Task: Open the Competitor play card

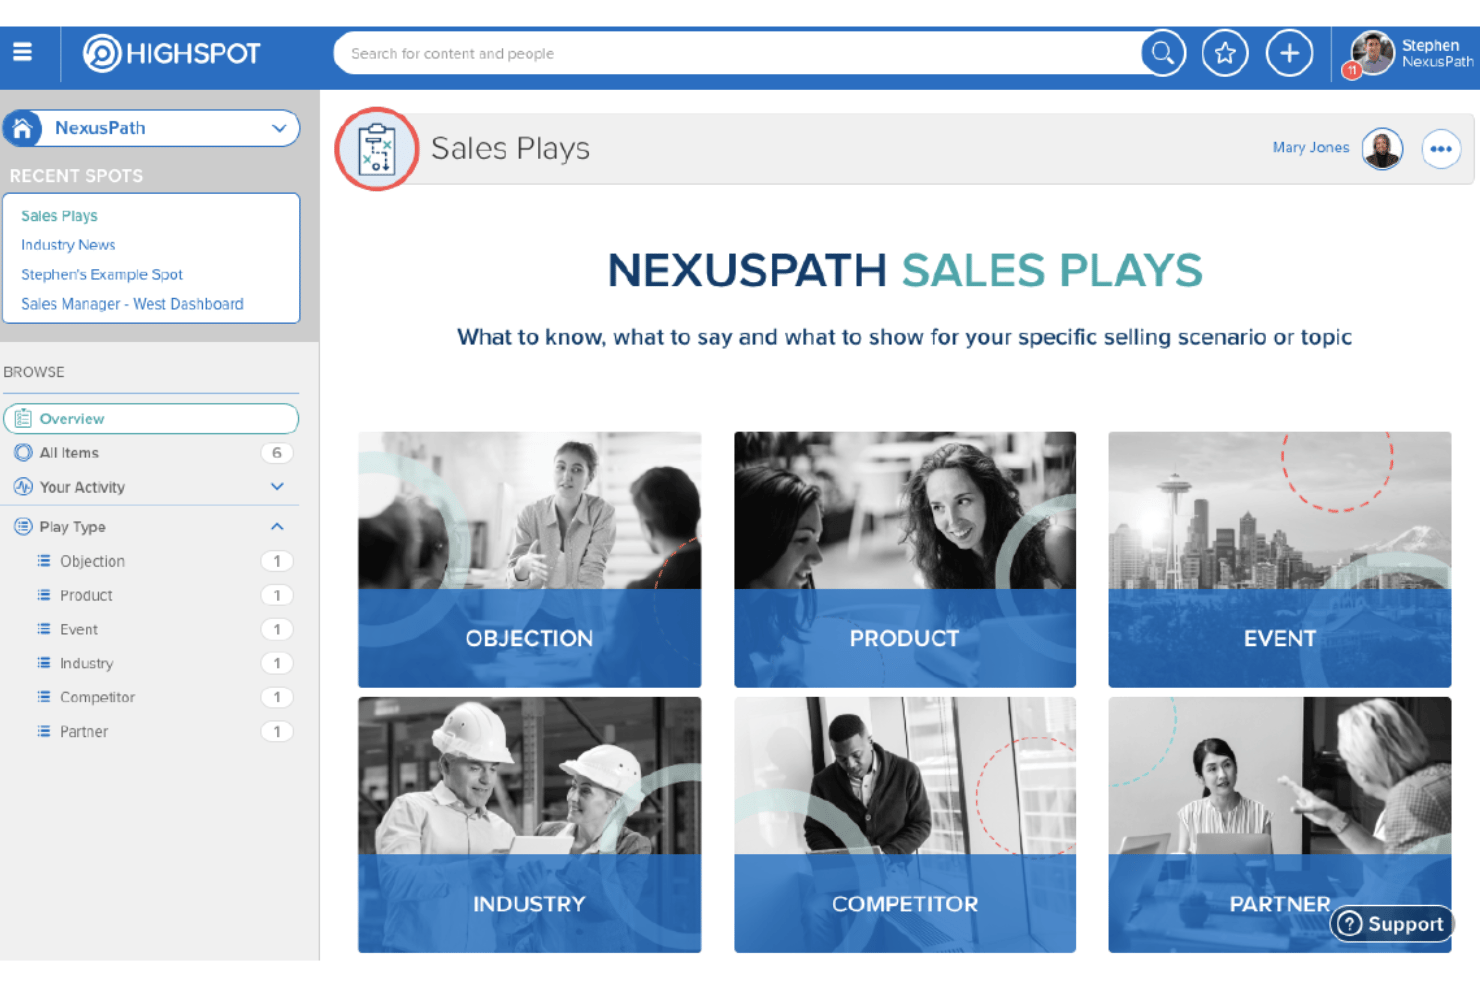Action: point(905,825)
